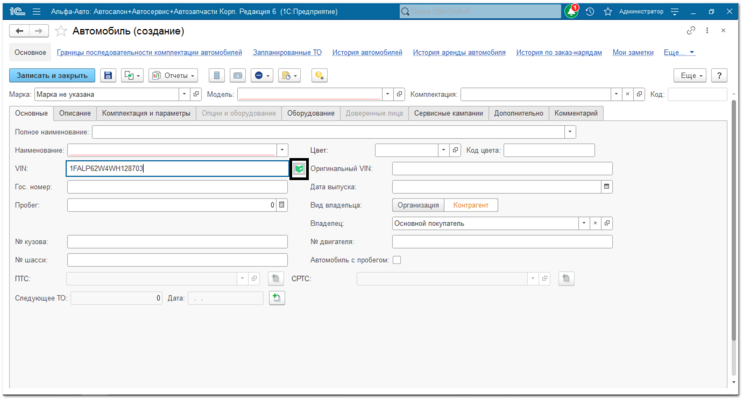
Task: Click the Гос. номер input field
Action: 177,187
